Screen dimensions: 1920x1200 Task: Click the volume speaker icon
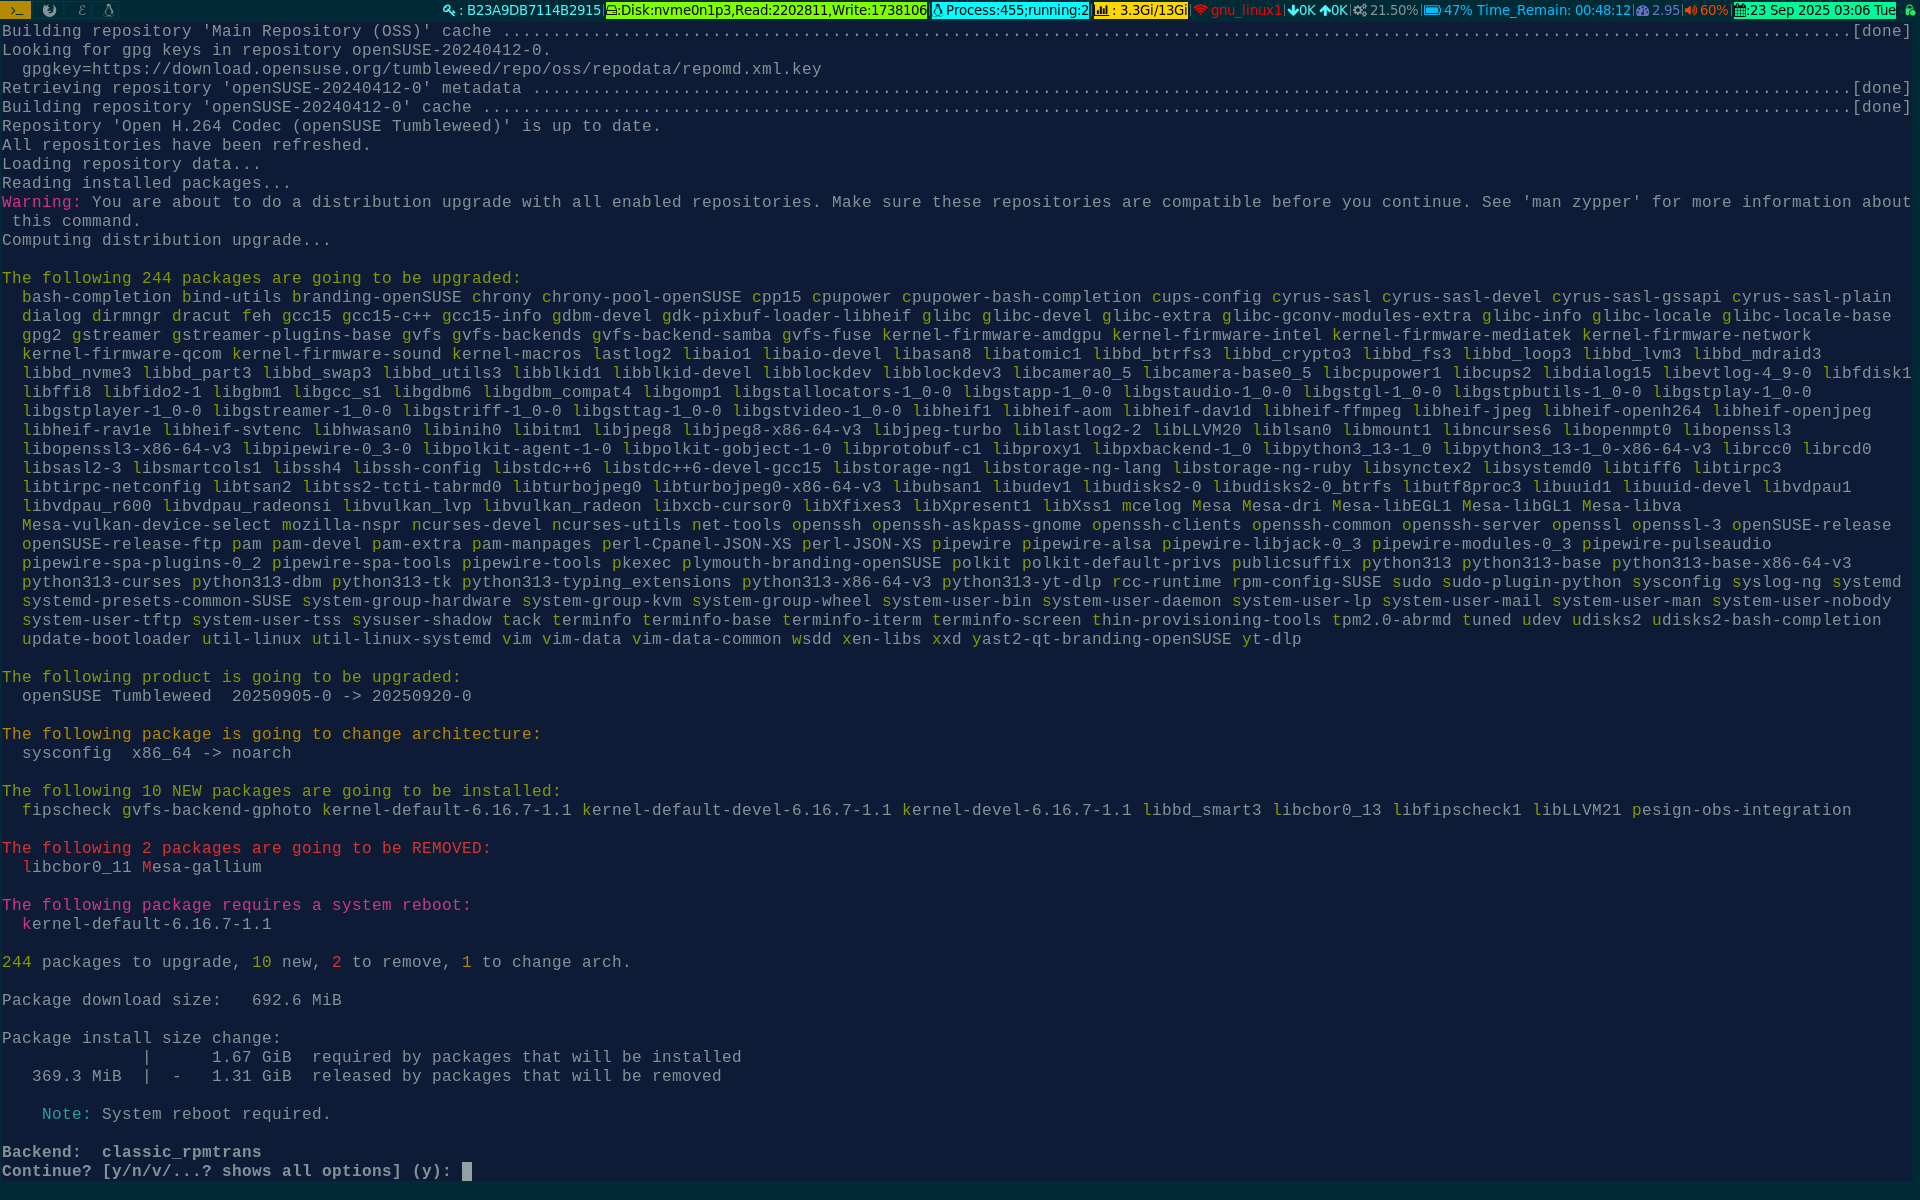point(1690,10)
